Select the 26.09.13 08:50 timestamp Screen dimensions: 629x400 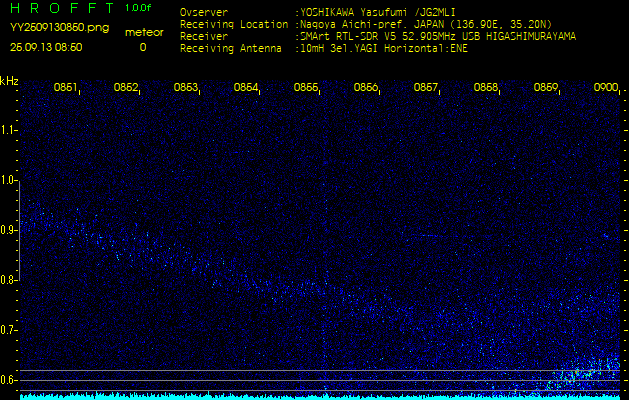[x=46, y=47]
